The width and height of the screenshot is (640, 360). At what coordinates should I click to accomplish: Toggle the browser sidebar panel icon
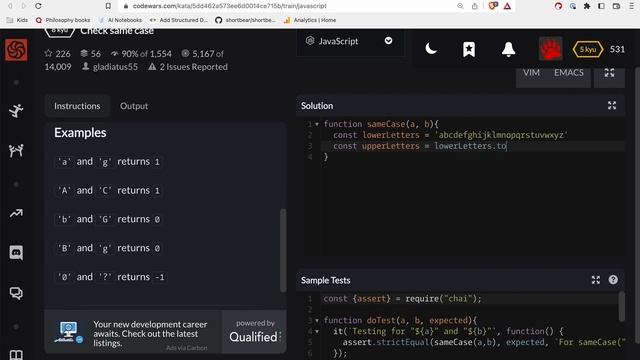601,6
